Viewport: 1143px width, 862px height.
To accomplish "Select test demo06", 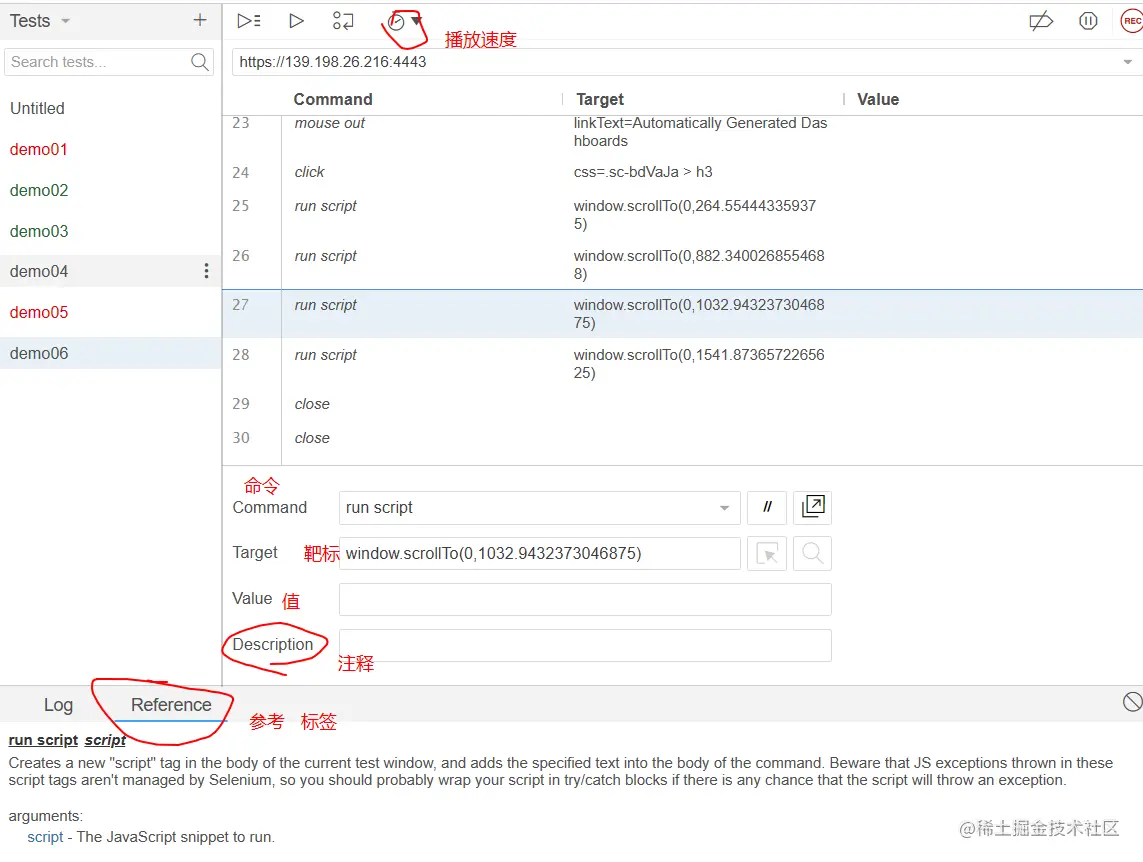I will click(111, 353).
